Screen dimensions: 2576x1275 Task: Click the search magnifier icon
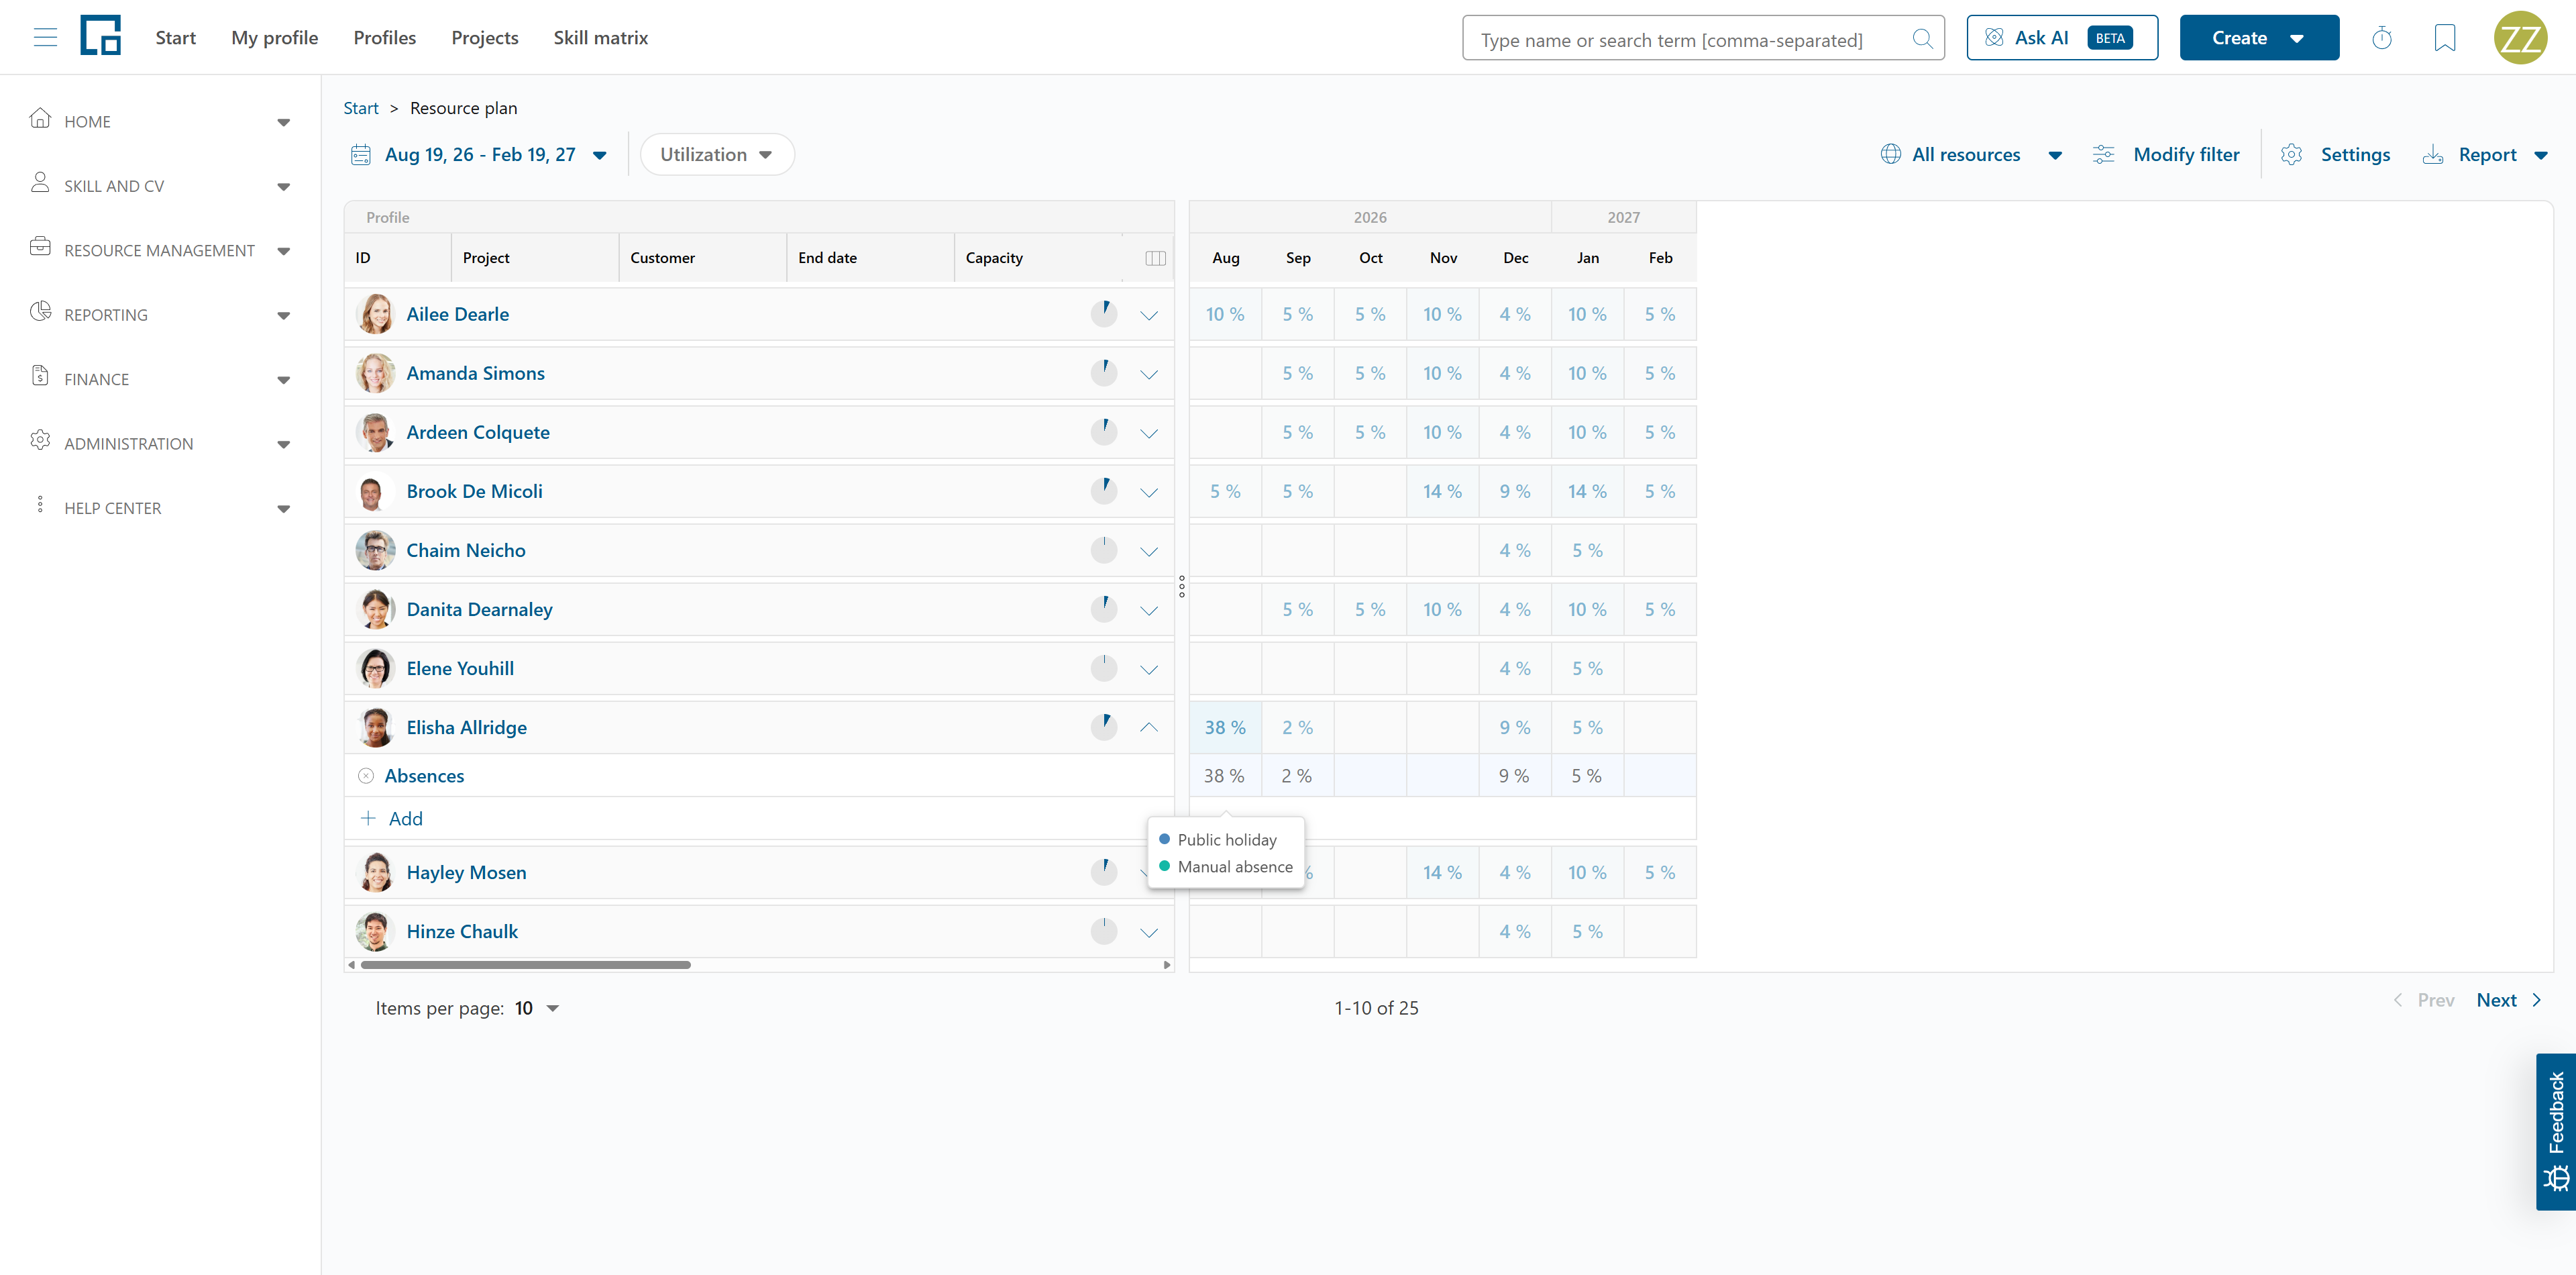click(x=1921, y=39)
